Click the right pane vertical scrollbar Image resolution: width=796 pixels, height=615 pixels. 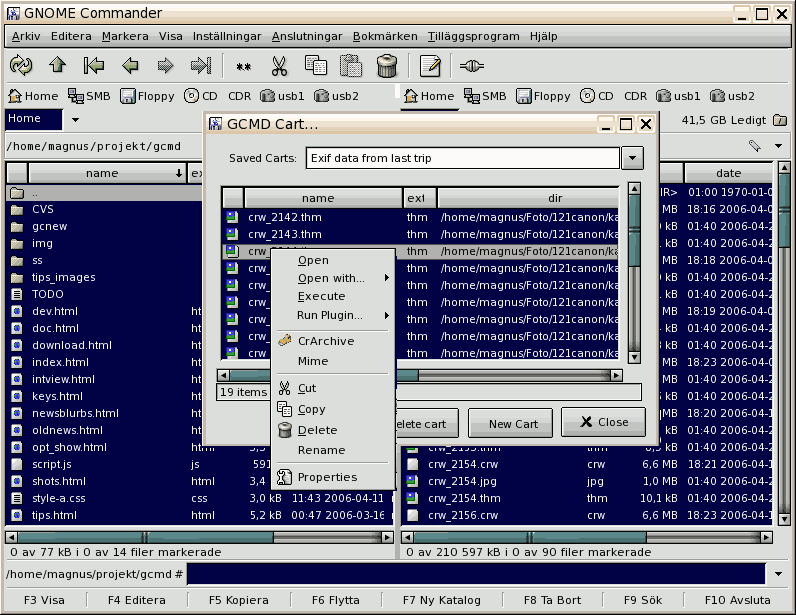784,344
